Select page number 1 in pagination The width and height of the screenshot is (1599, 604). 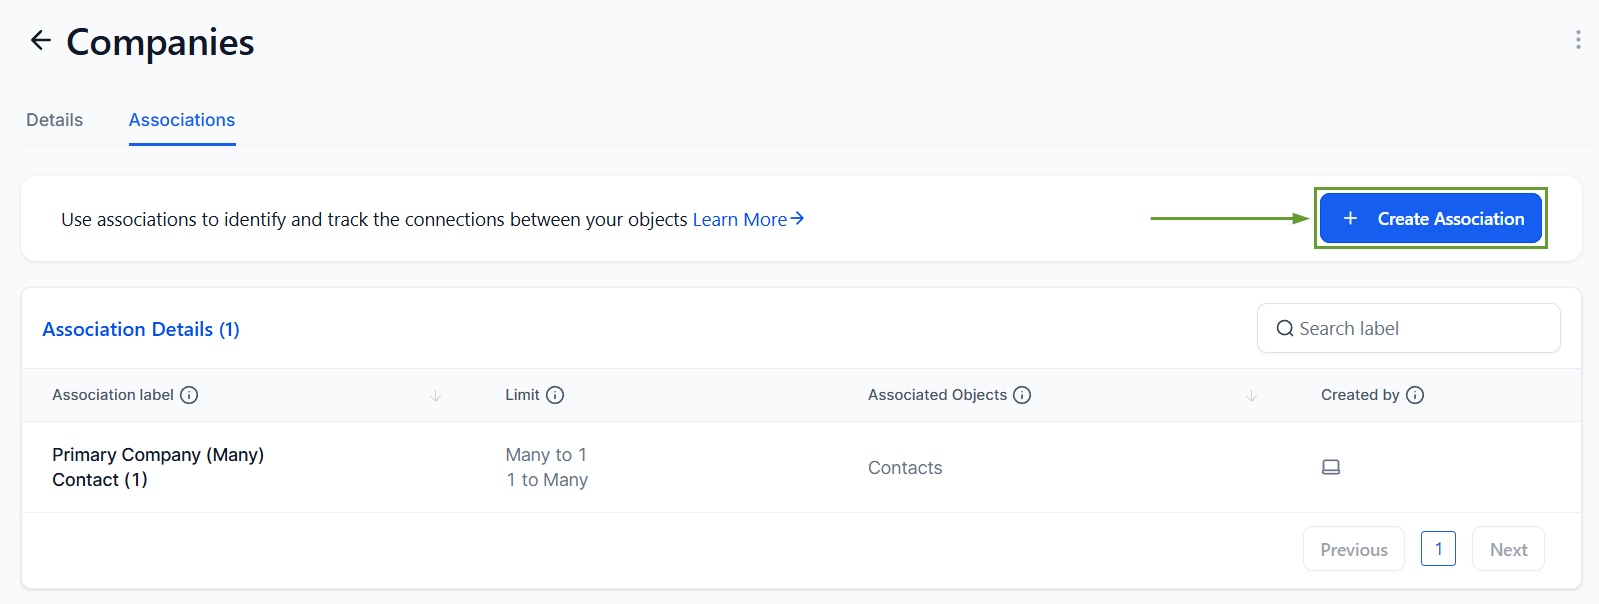pos(1438,549)
